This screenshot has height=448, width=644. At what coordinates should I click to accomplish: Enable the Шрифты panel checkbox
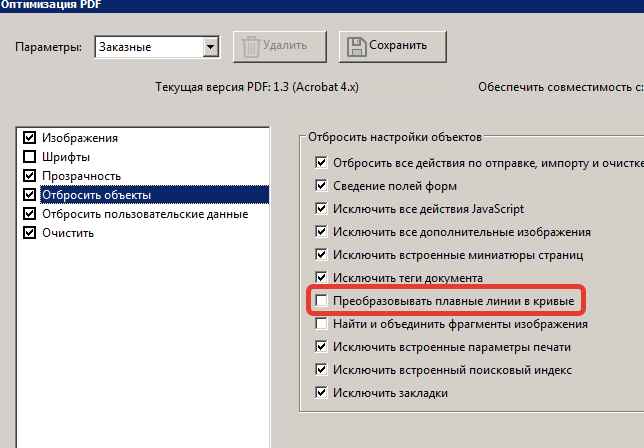tap(29, 156)
